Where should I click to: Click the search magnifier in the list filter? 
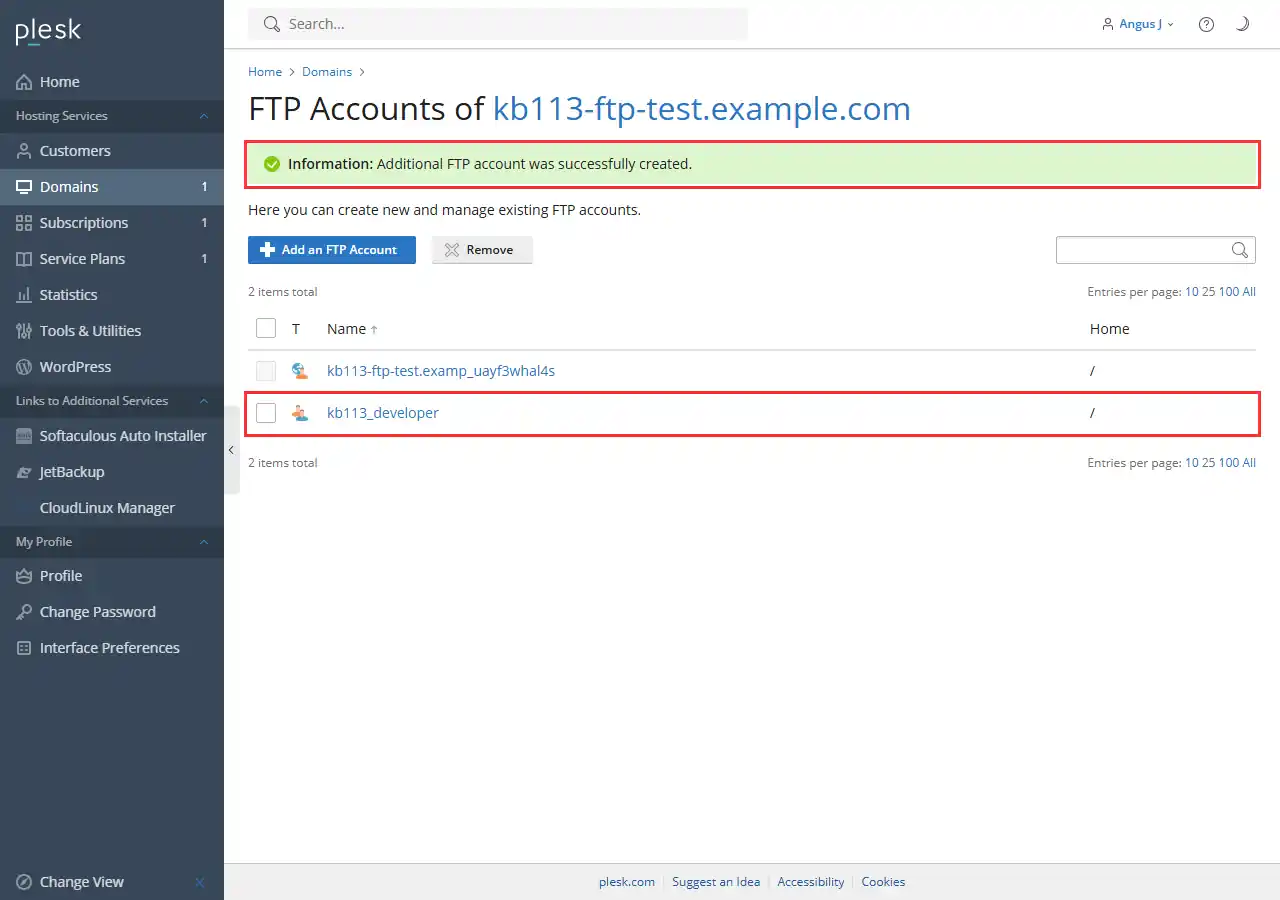[x=1240, y=250]
